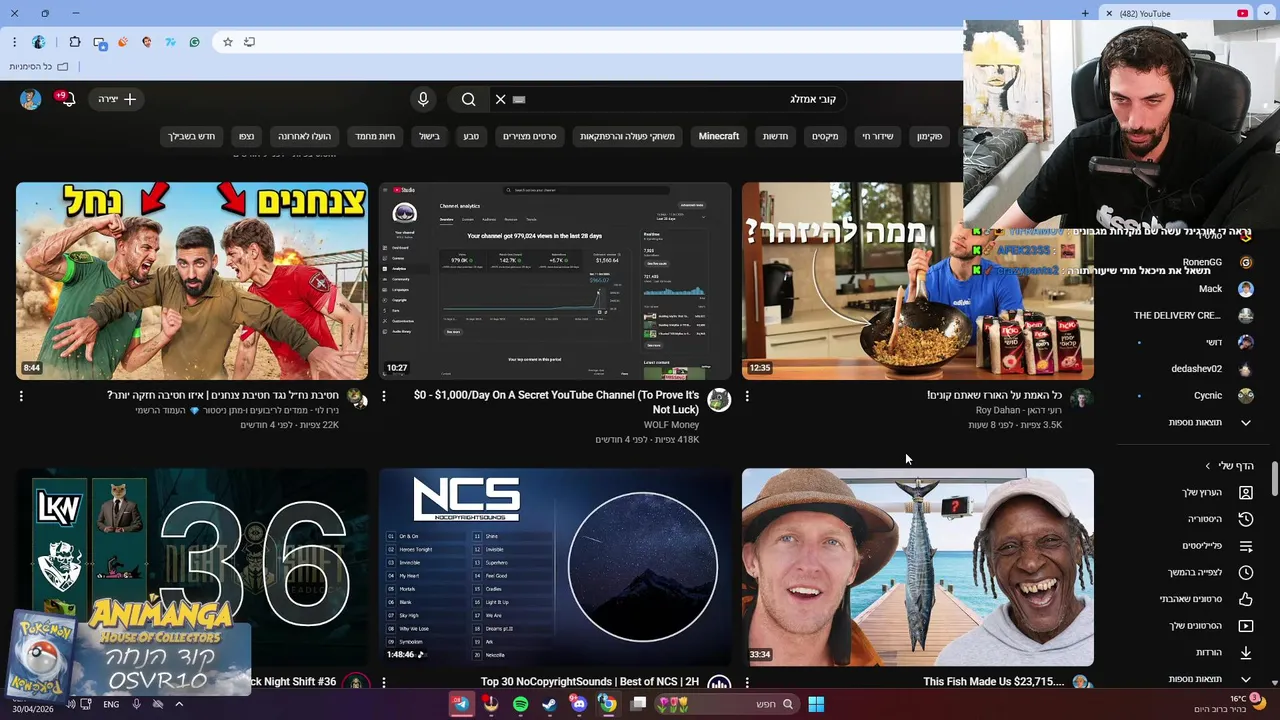Show hidden system tray icons chevron
This screenshot has height=720, width=1280.
(179, 704)
